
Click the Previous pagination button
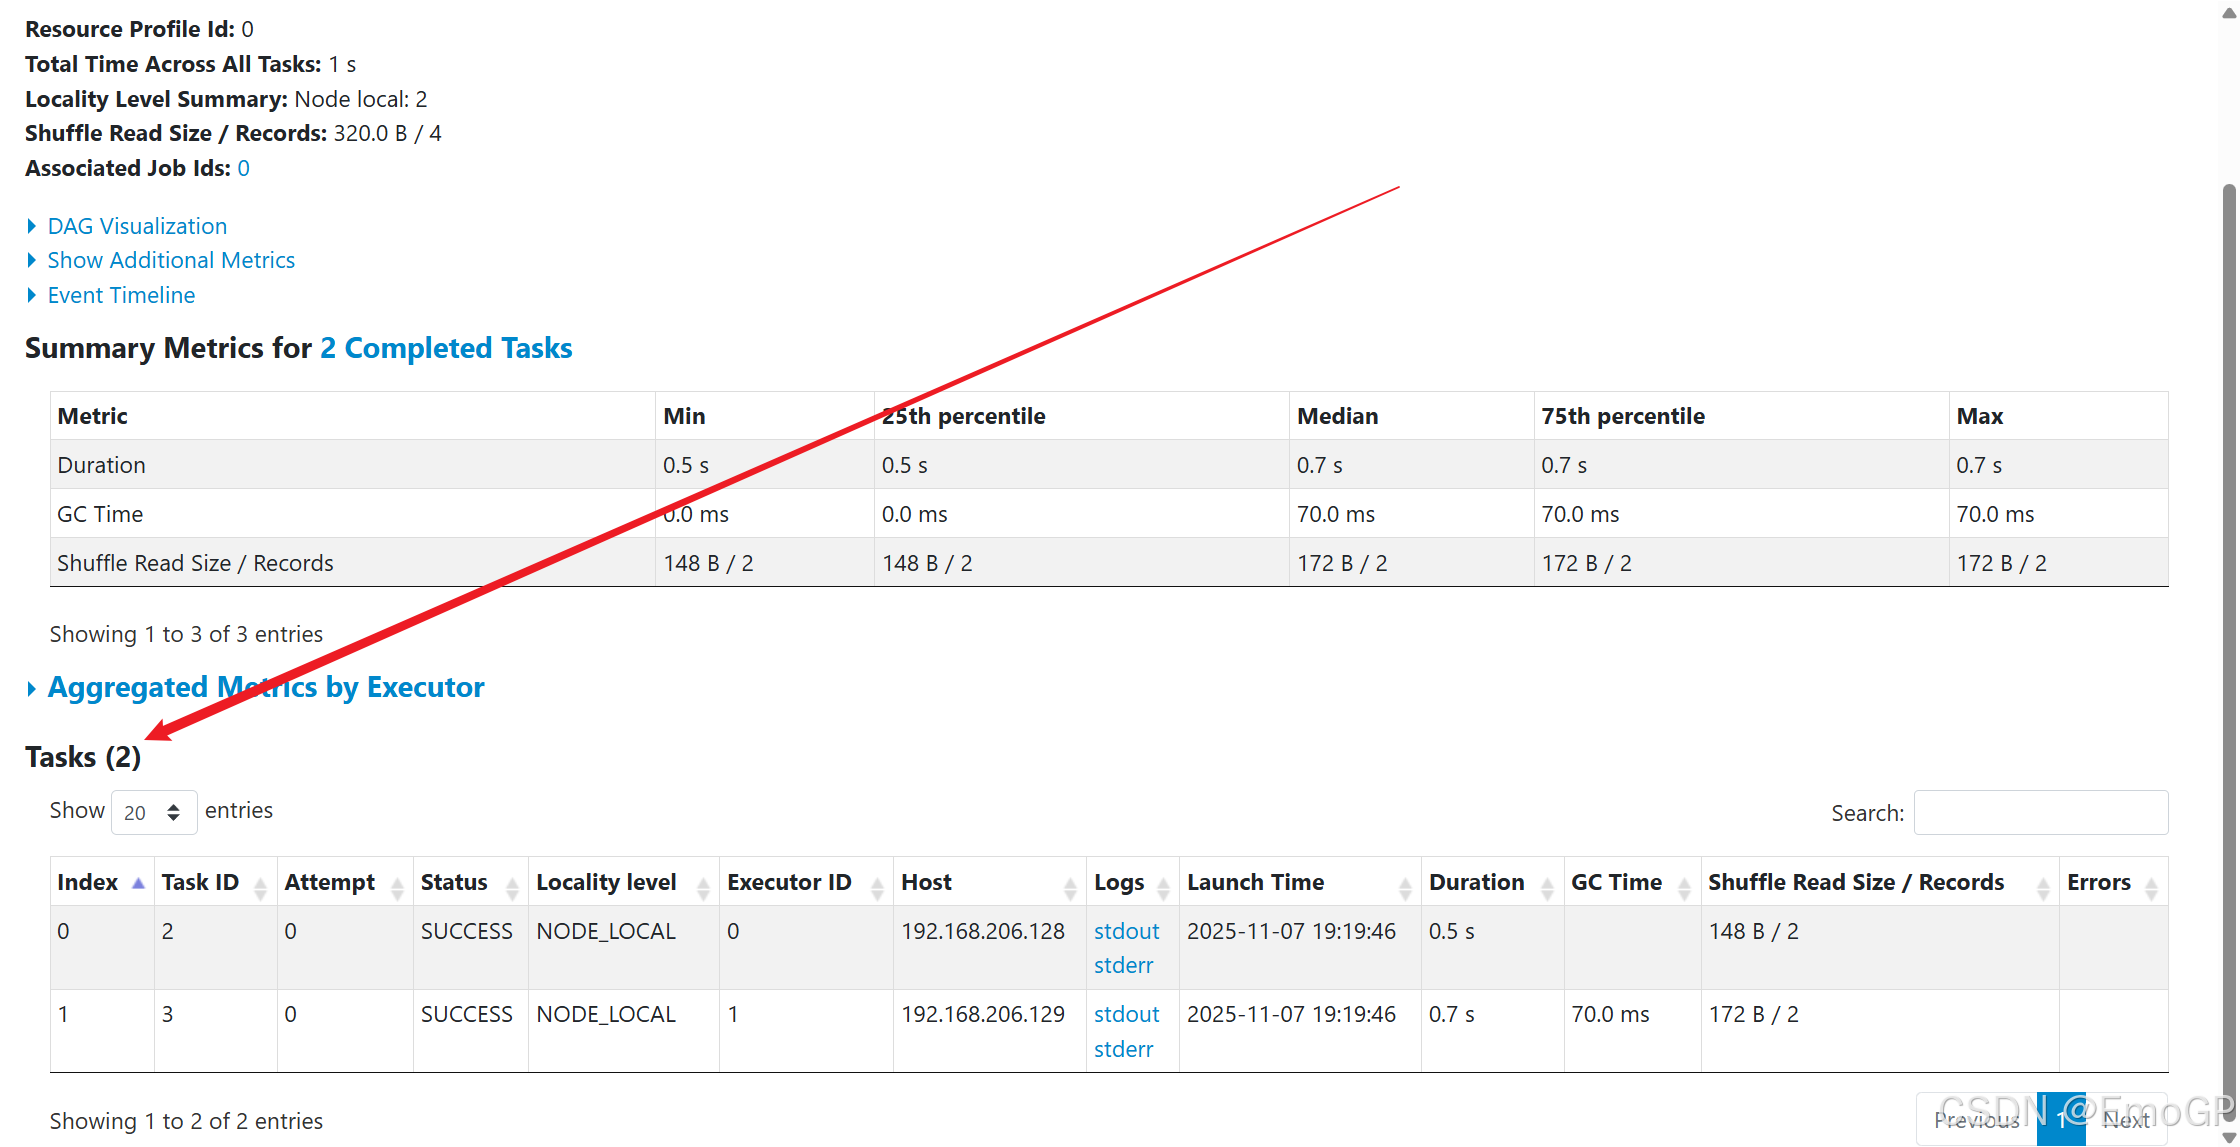1976,1120
